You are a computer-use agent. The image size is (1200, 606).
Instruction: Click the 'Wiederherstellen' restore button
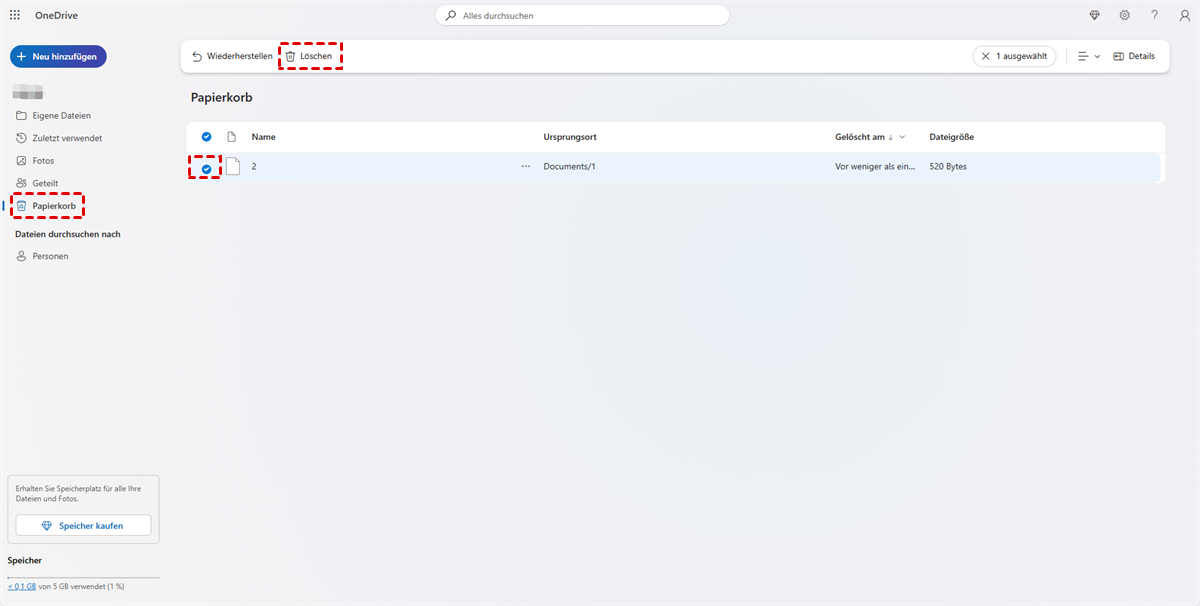(232, 56)
